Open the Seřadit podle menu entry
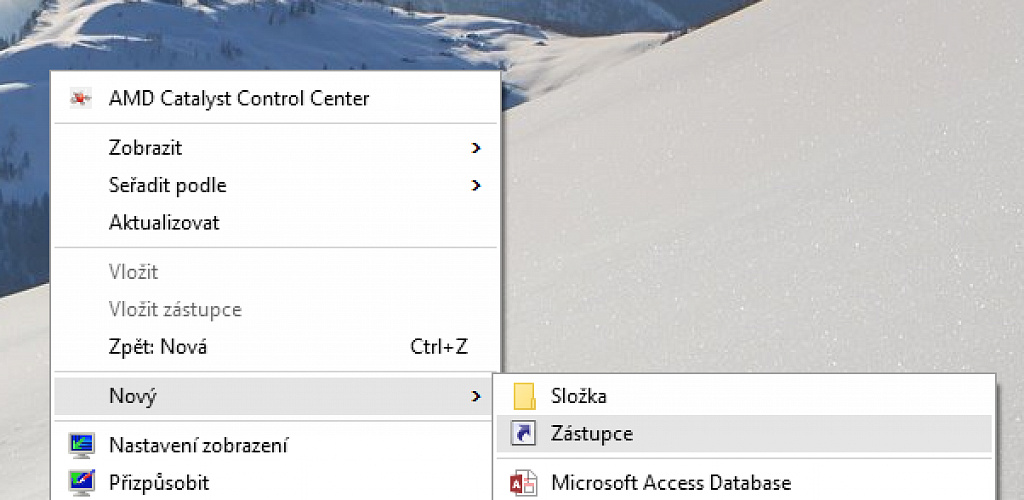Image resolution: width=1024 pixels, height=500 pixels. (167, 185)
